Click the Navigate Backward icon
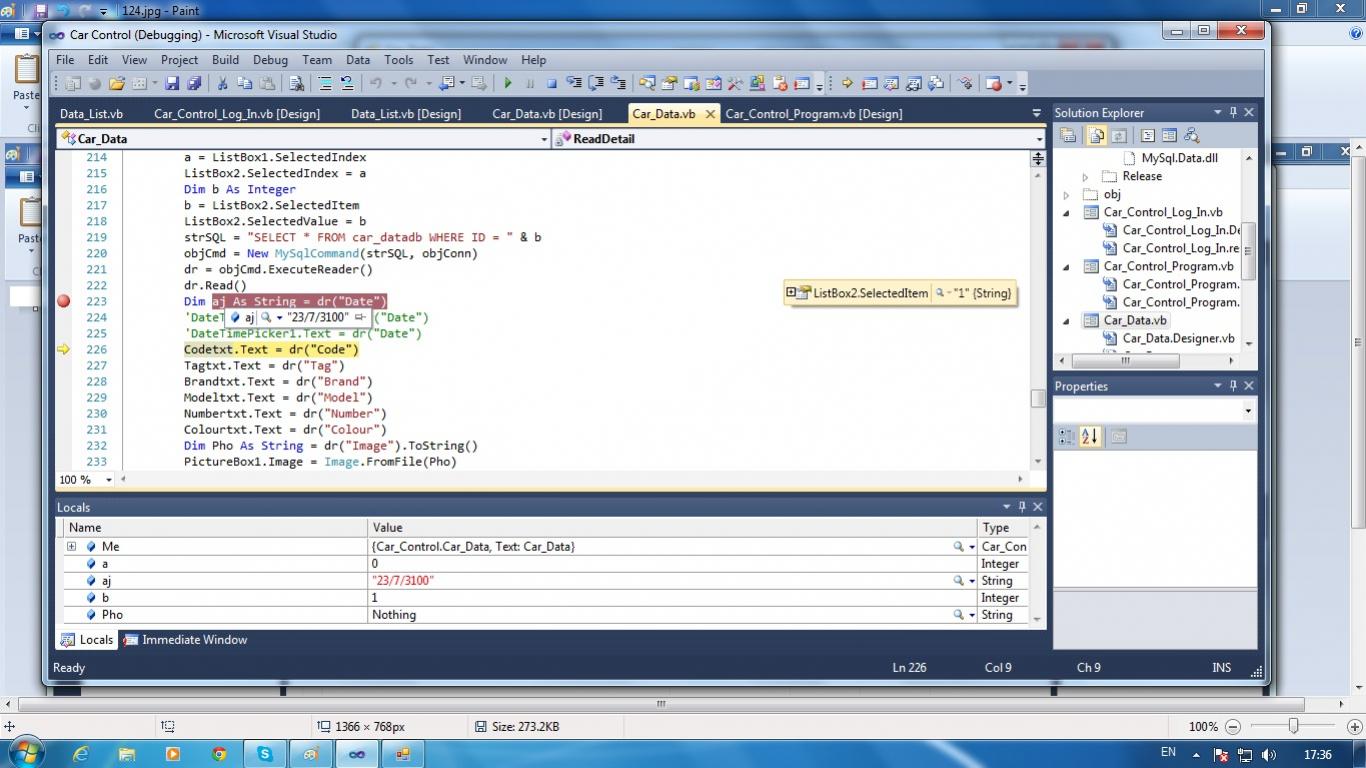The height and width of the screenshot is (768, 1366). click(446, 84)
